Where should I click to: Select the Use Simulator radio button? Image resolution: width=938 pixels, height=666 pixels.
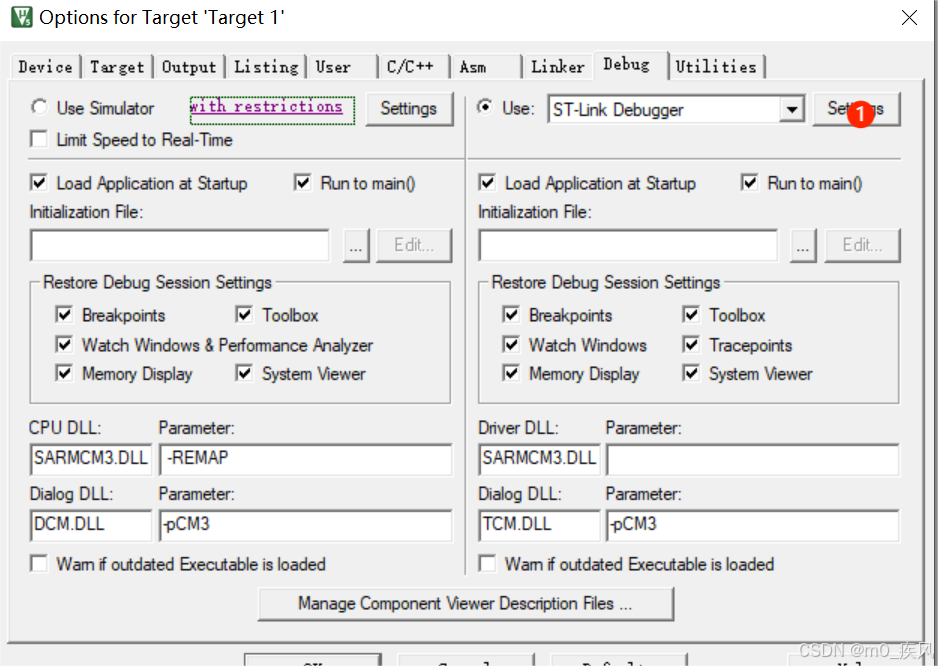click(x=39, y=107)
